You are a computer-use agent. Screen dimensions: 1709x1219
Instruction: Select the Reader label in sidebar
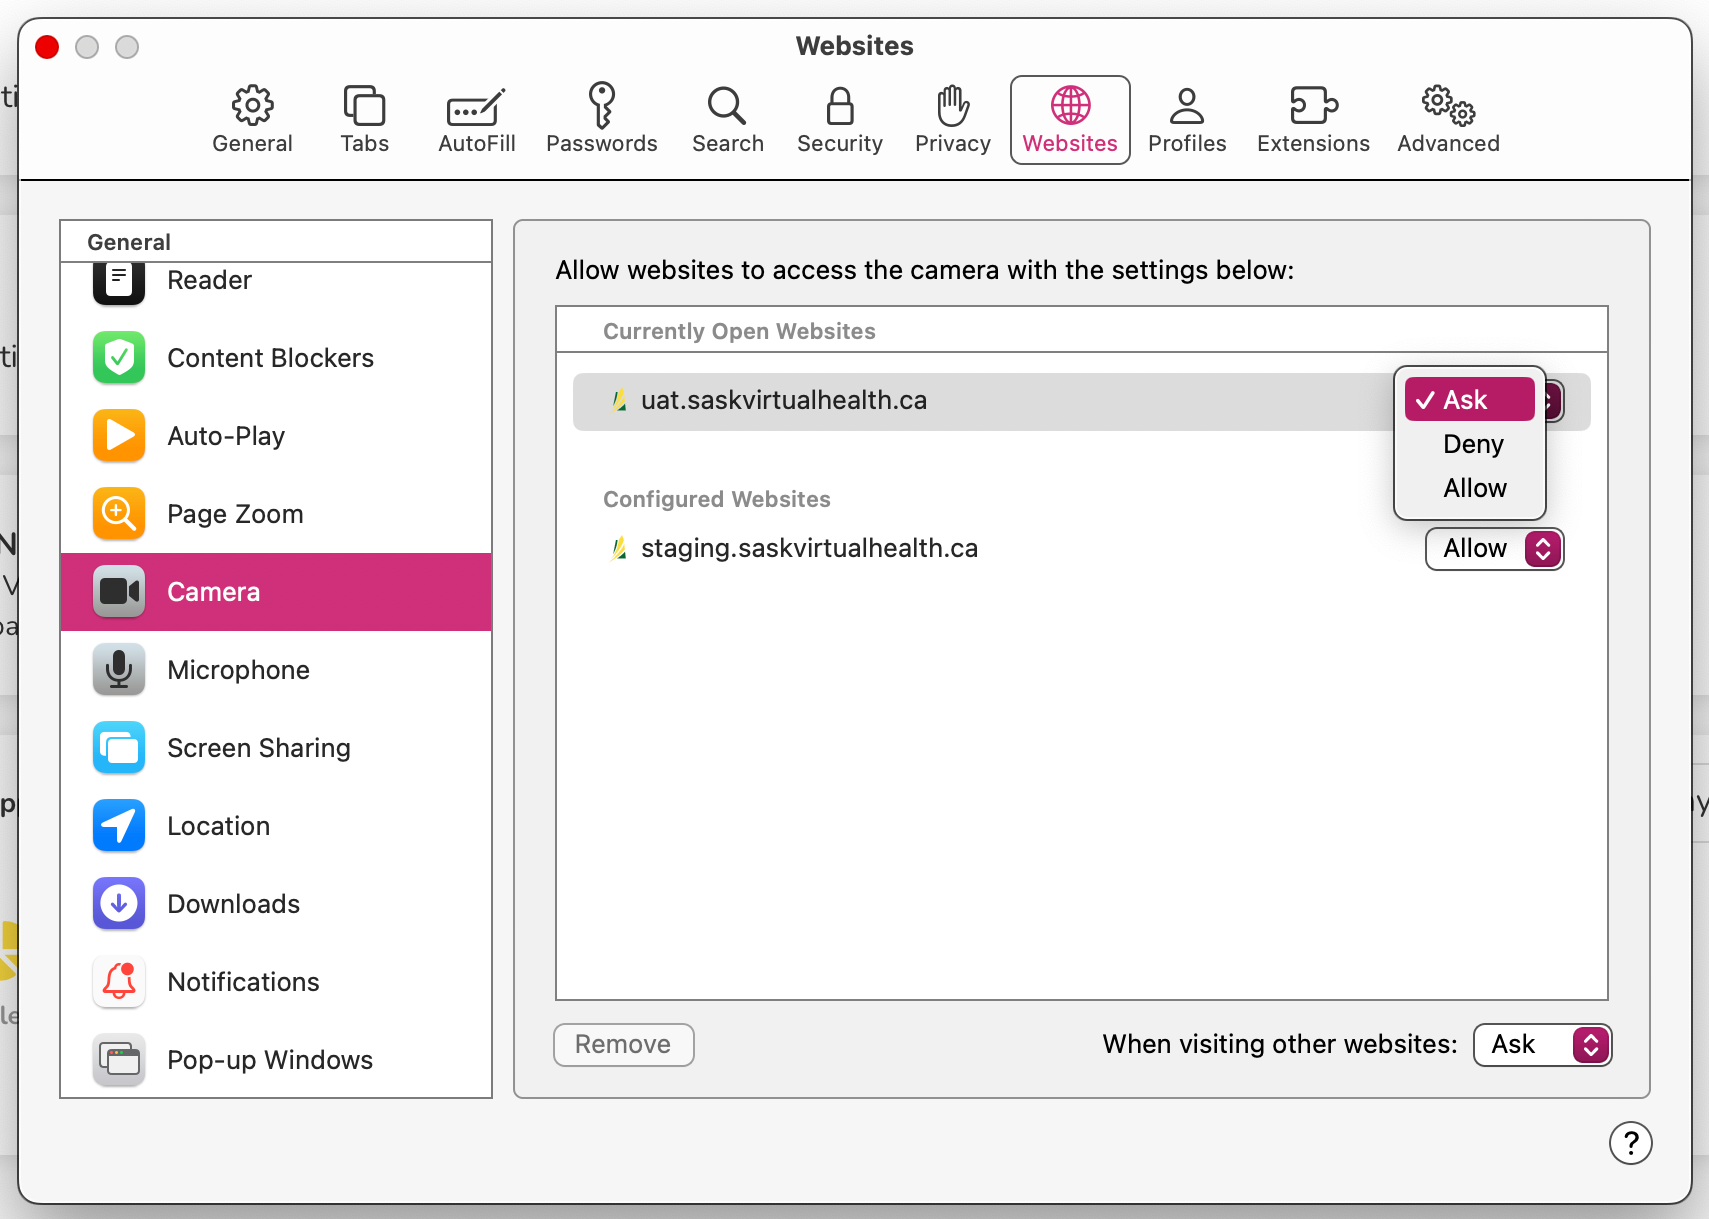209,280
